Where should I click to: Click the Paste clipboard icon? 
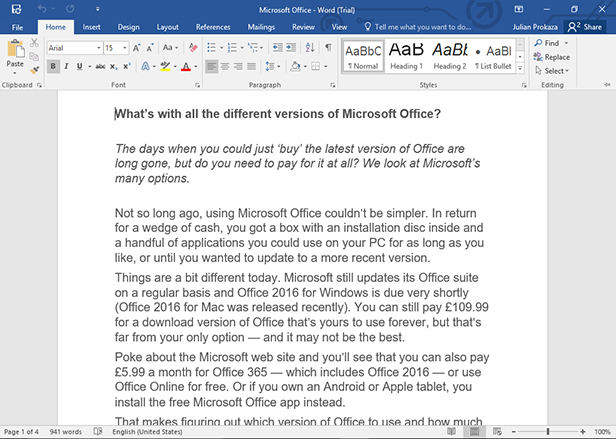click(16, 50)
